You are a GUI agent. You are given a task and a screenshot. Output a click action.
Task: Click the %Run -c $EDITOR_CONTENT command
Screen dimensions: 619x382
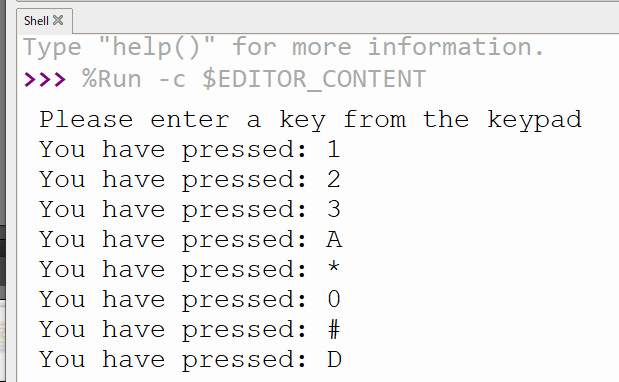[x=254, y=79]
